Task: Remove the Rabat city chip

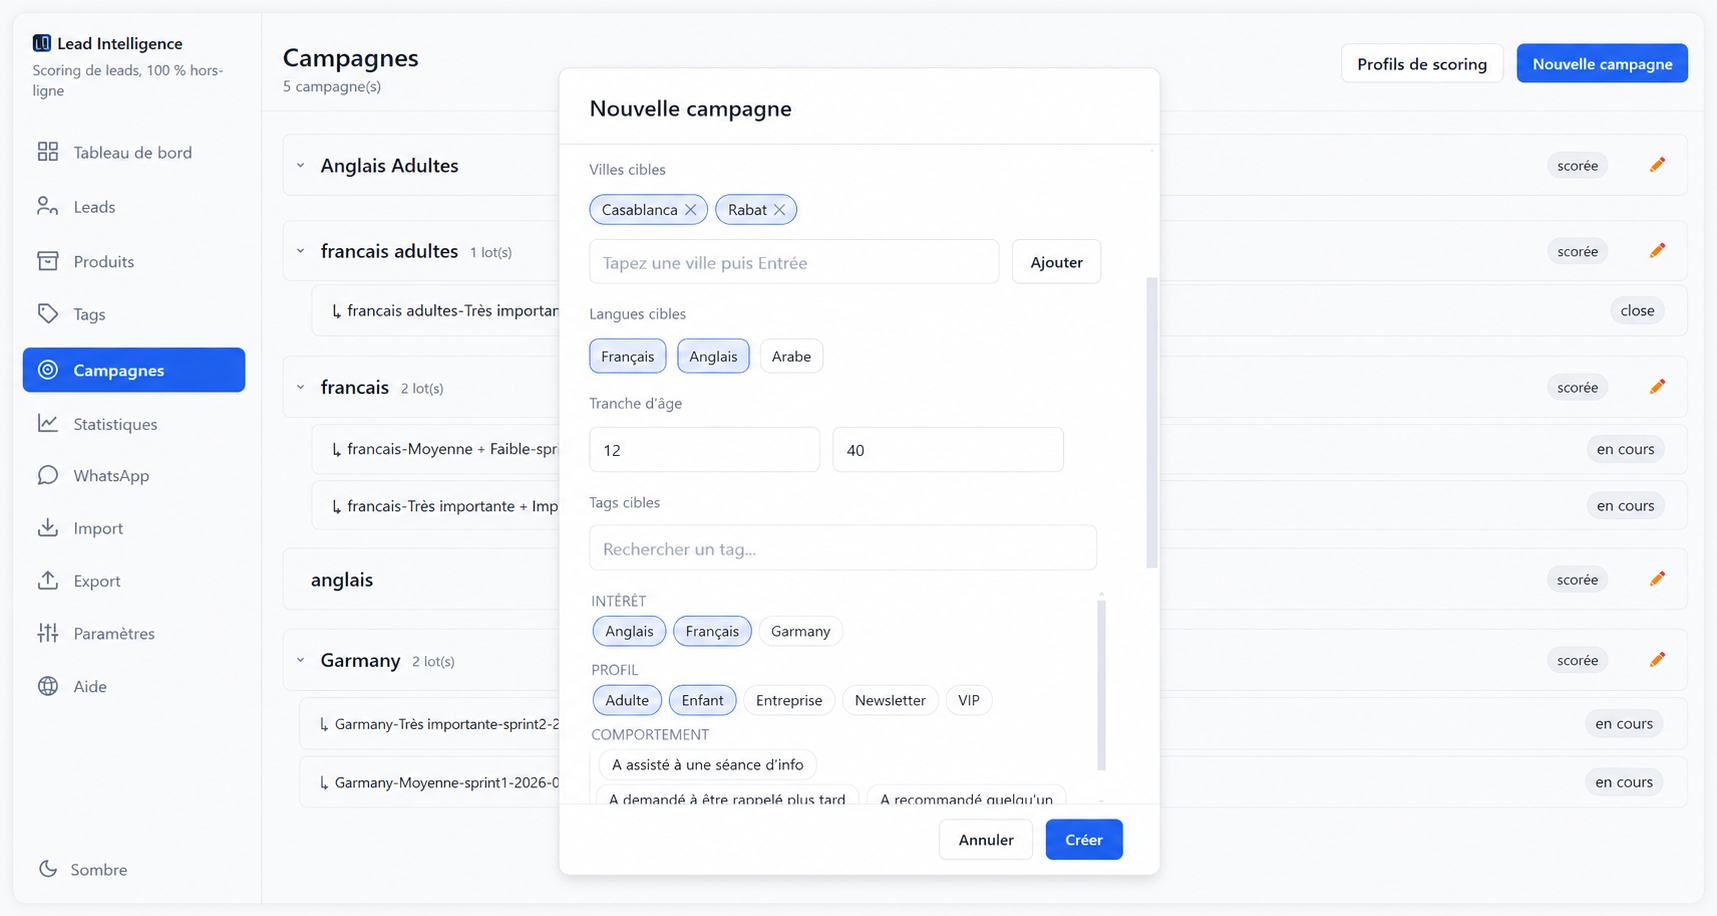Action: (780, 210)
